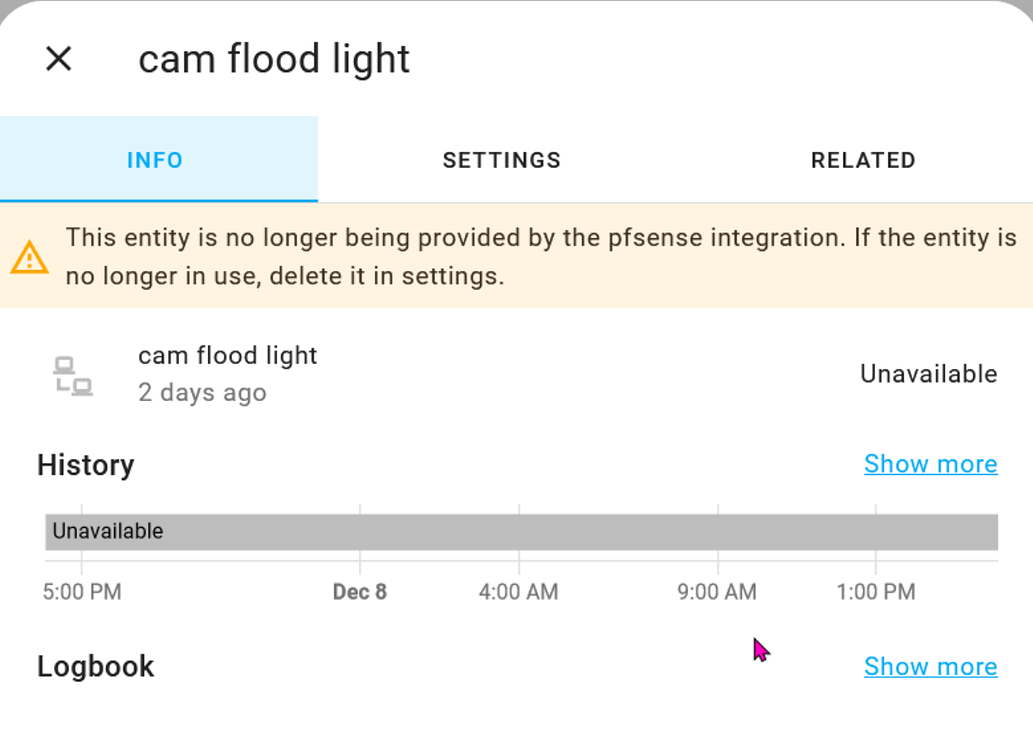
Task: Click the pfsense integration warning banner
Action: (516, 257)
